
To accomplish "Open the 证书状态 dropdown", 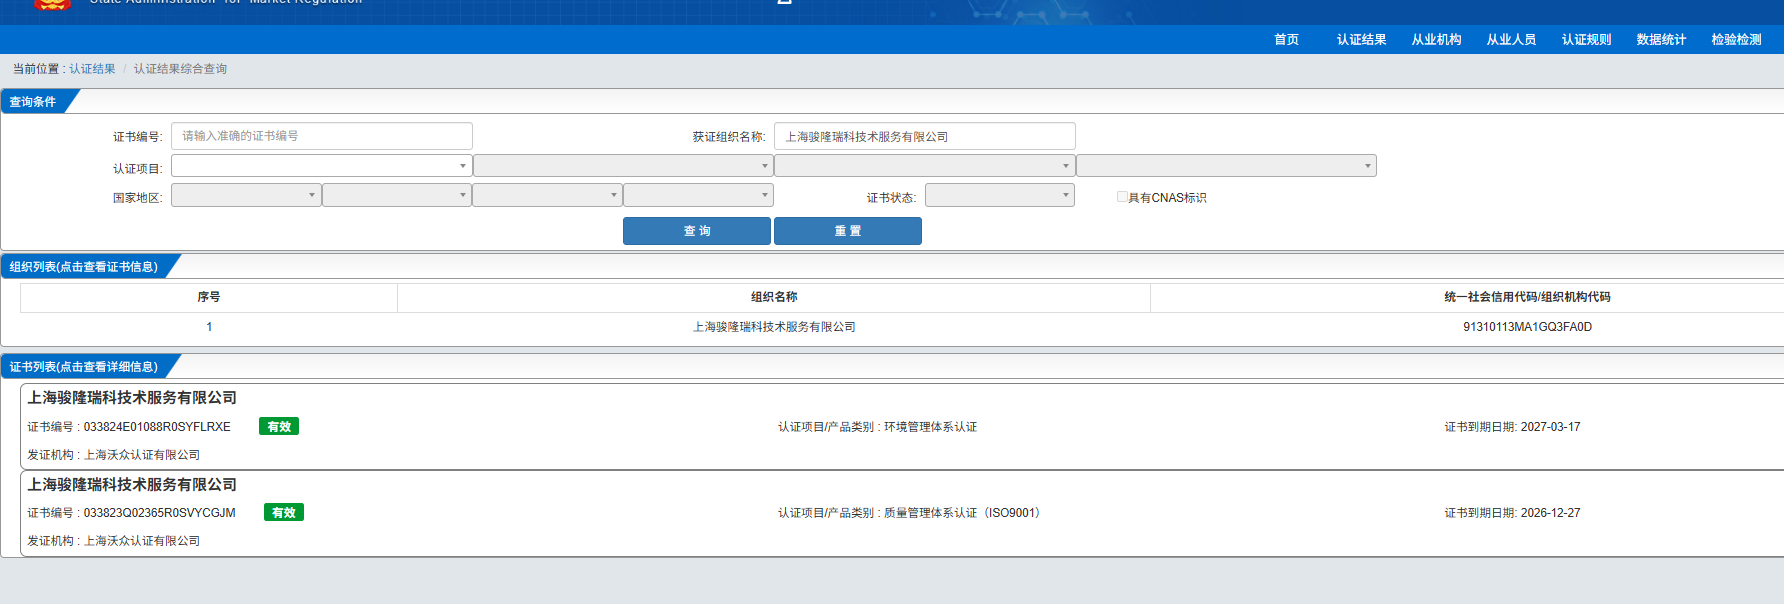I will click(x=1000, y=195).
